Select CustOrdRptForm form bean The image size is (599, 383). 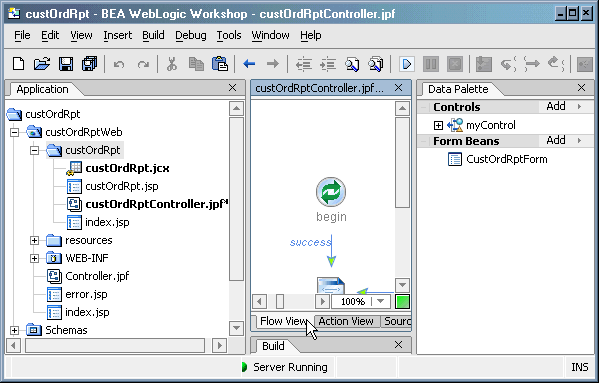(x=507, y=159)
